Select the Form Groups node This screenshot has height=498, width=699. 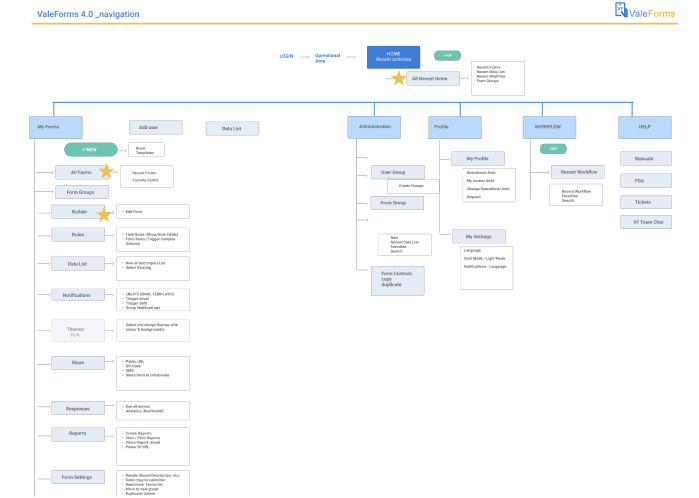pos(82,192)
